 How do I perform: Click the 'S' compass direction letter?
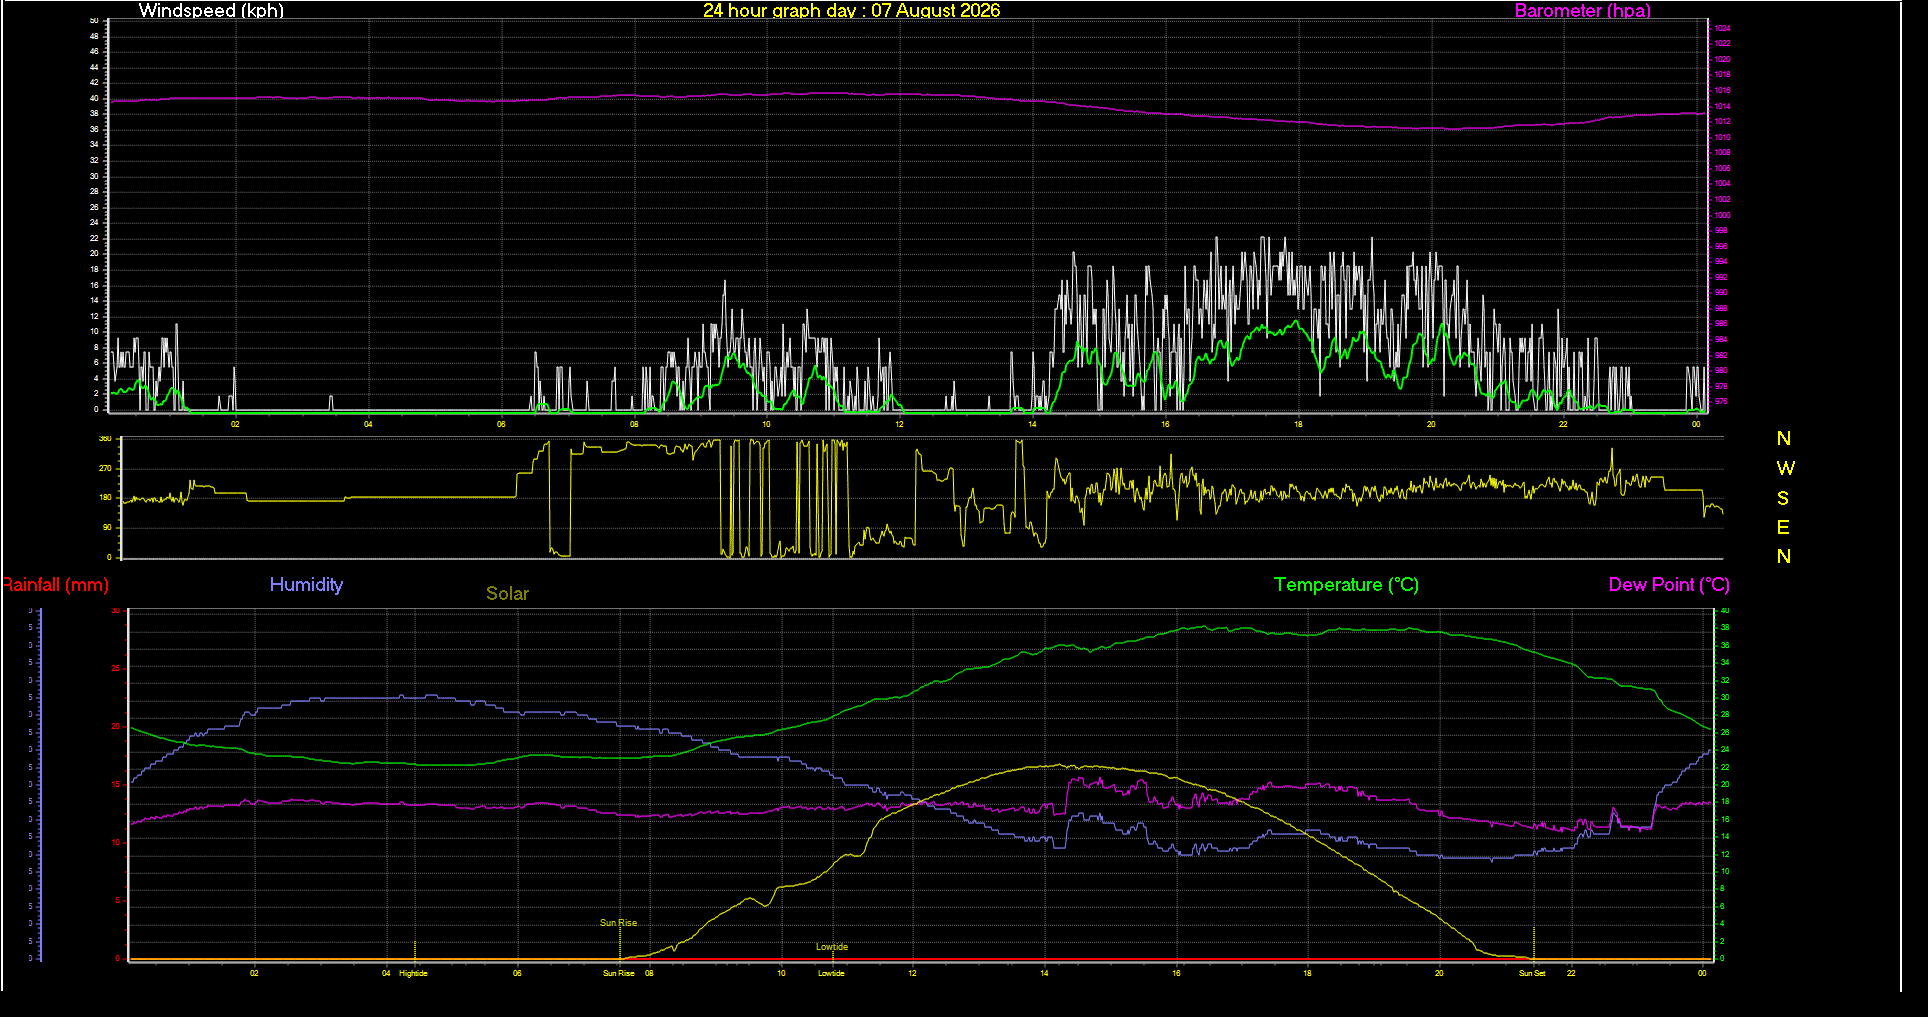pos(1783,498)
